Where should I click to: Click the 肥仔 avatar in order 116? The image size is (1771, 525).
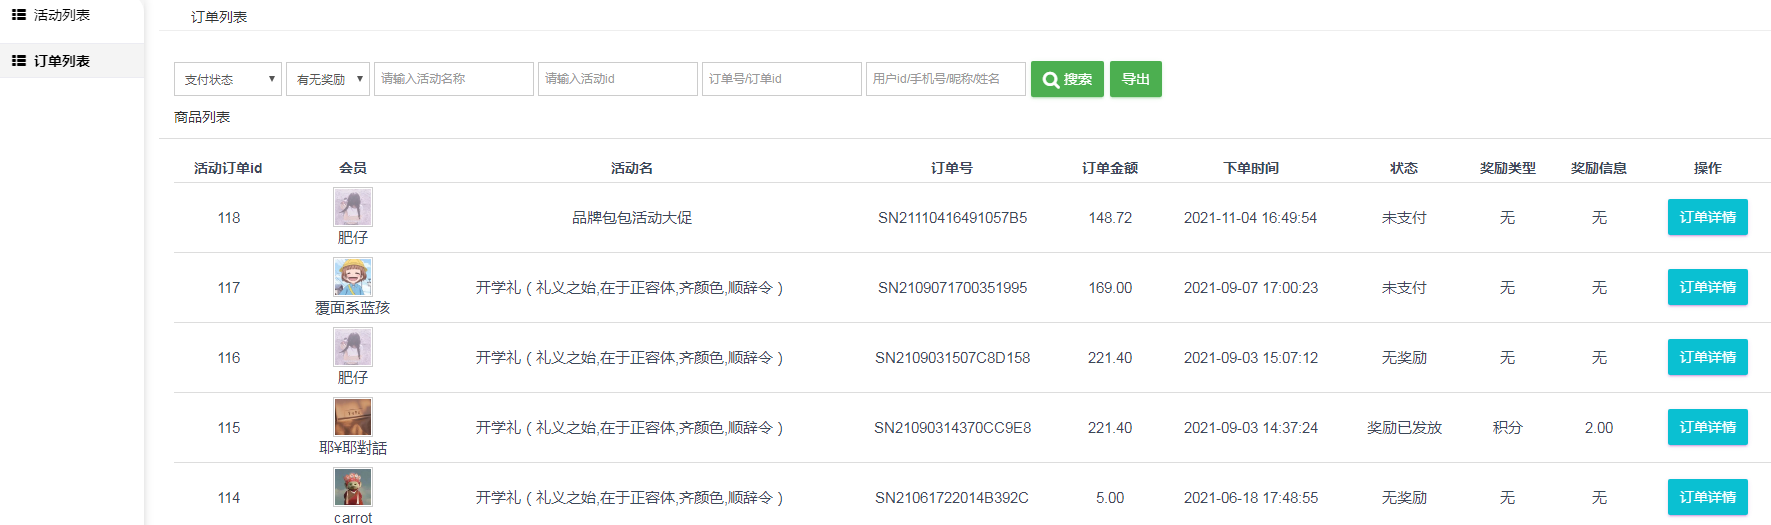(352, 347)
